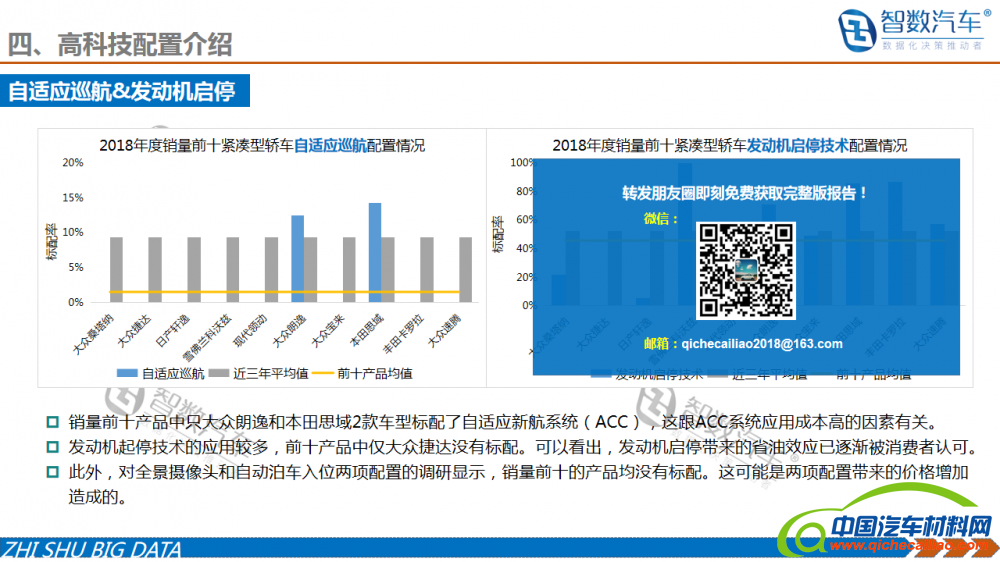
Task: Click the email qichecailiao2018@163.com
Action: [x=761, y=344]
